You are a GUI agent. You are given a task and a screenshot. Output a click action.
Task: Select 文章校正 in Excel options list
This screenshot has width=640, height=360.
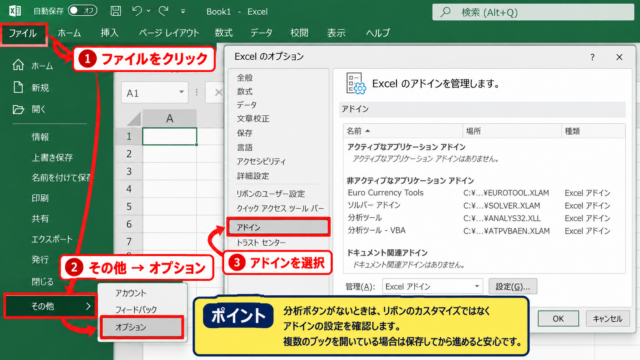tap(253, 119)
